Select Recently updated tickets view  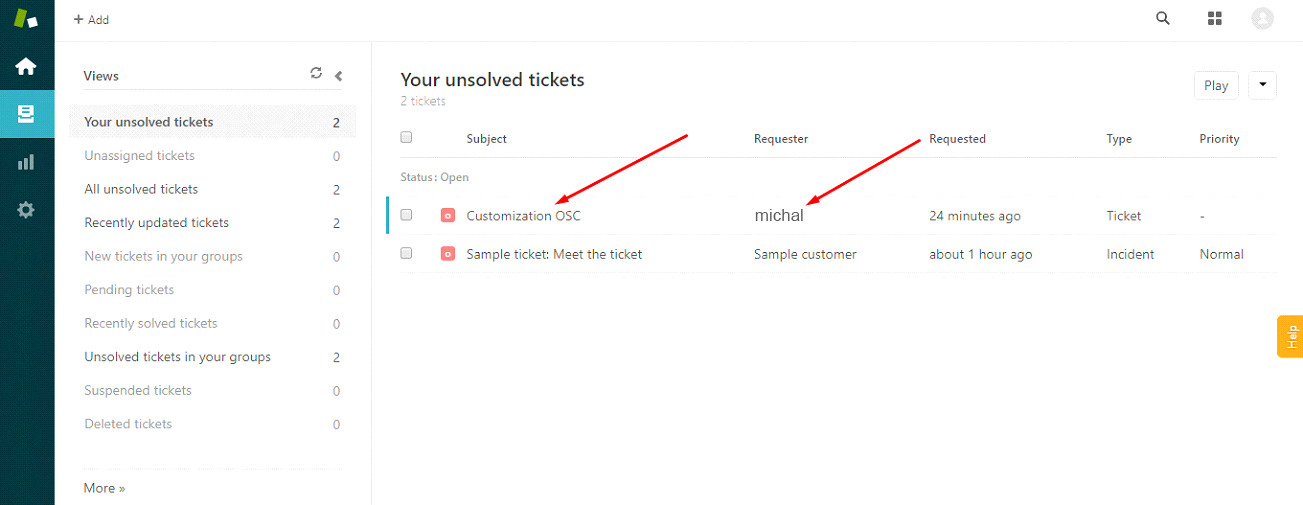click(156, 223)
